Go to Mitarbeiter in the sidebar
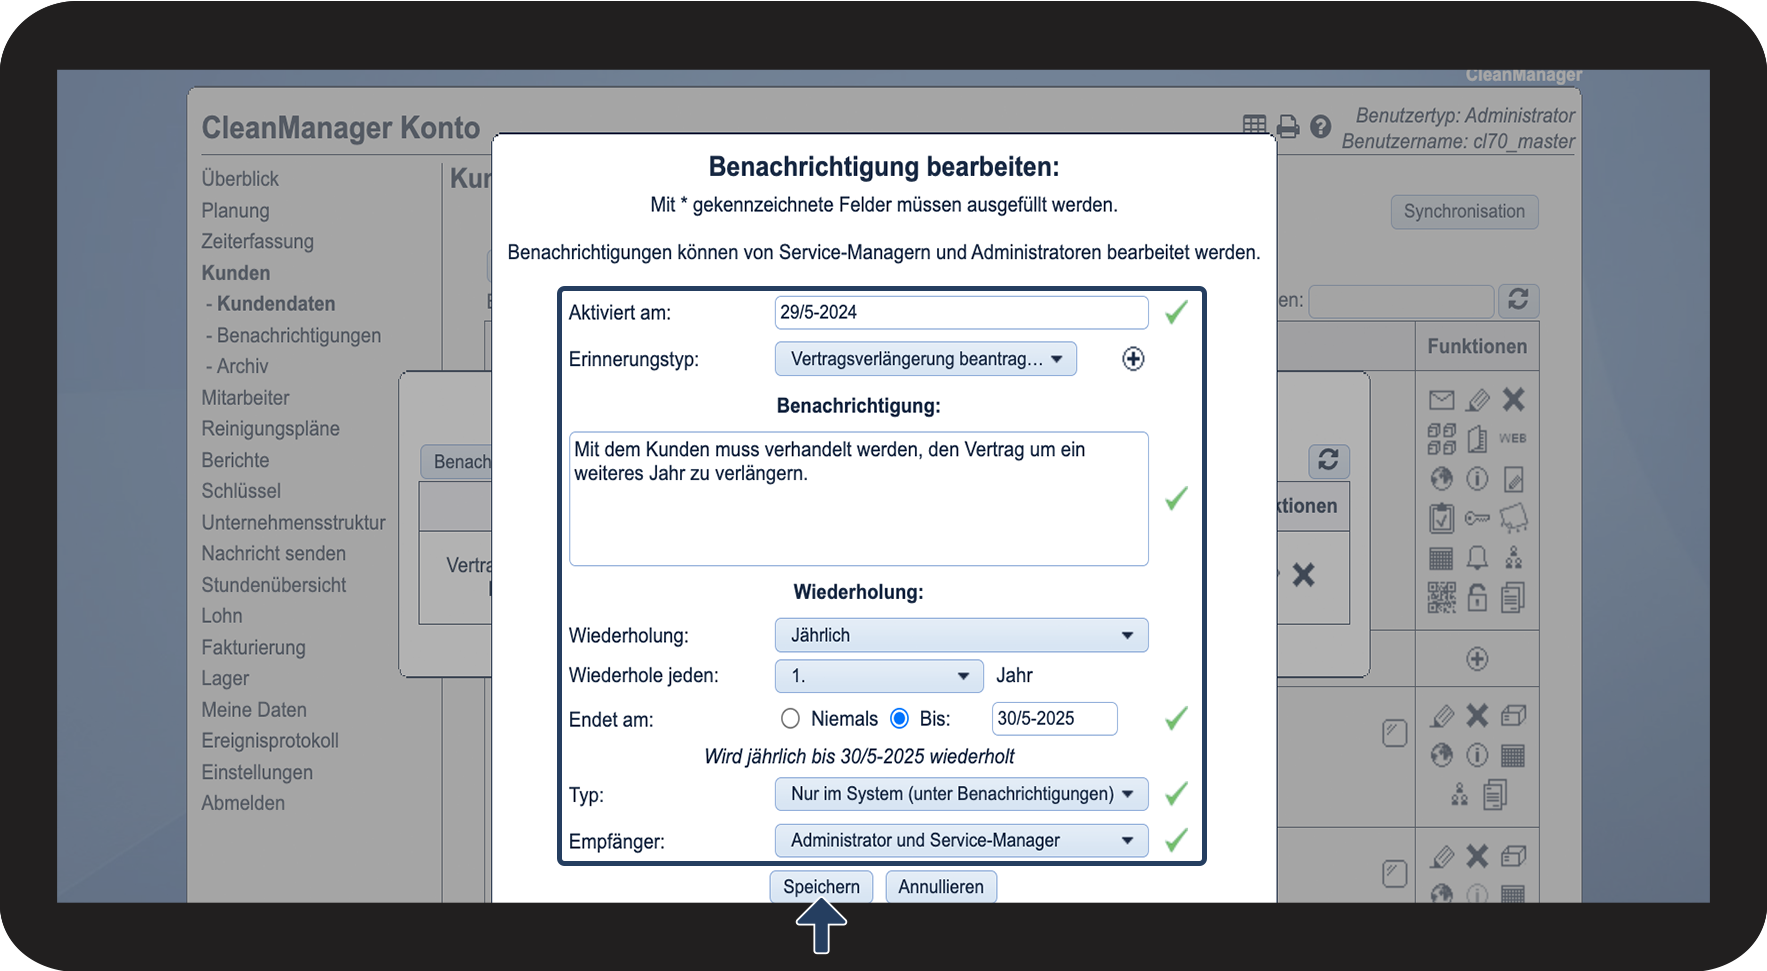The height and width of the screenshot is (971, 1767). (x=245, y=398)
